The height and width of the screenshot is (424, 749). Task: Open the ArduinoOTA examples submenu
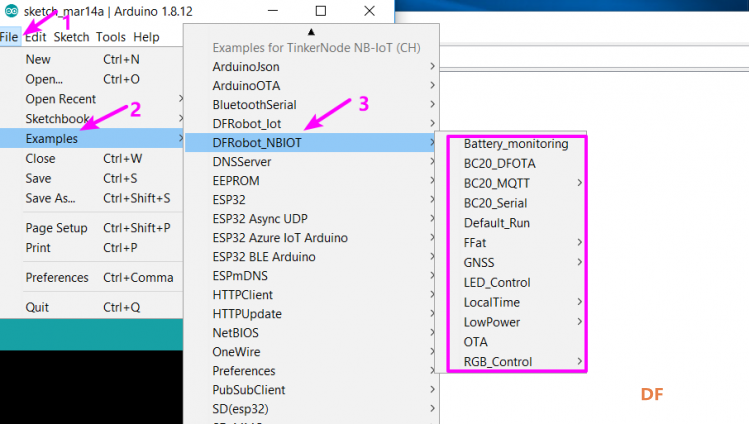(311, 85)
